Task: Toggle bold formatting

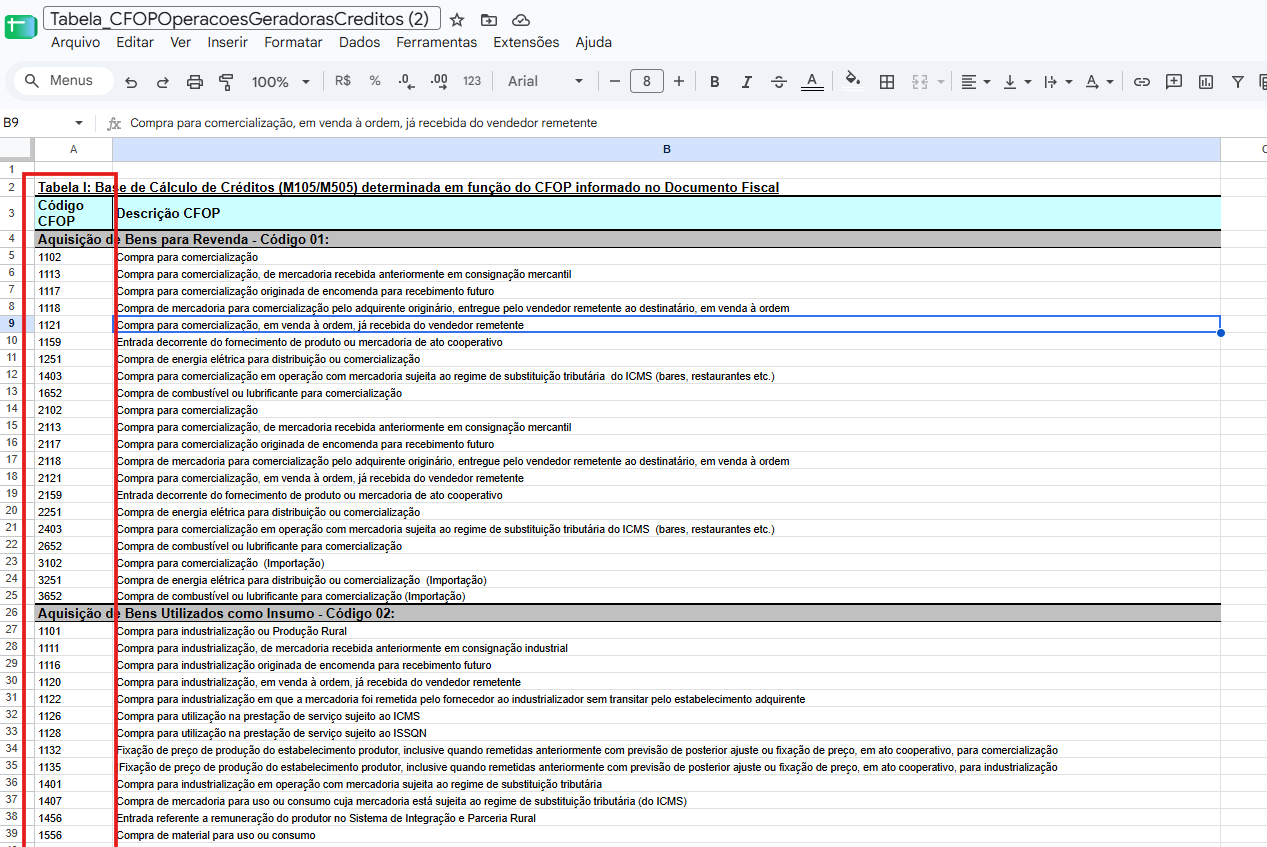Action: click(x=714, y=81)
